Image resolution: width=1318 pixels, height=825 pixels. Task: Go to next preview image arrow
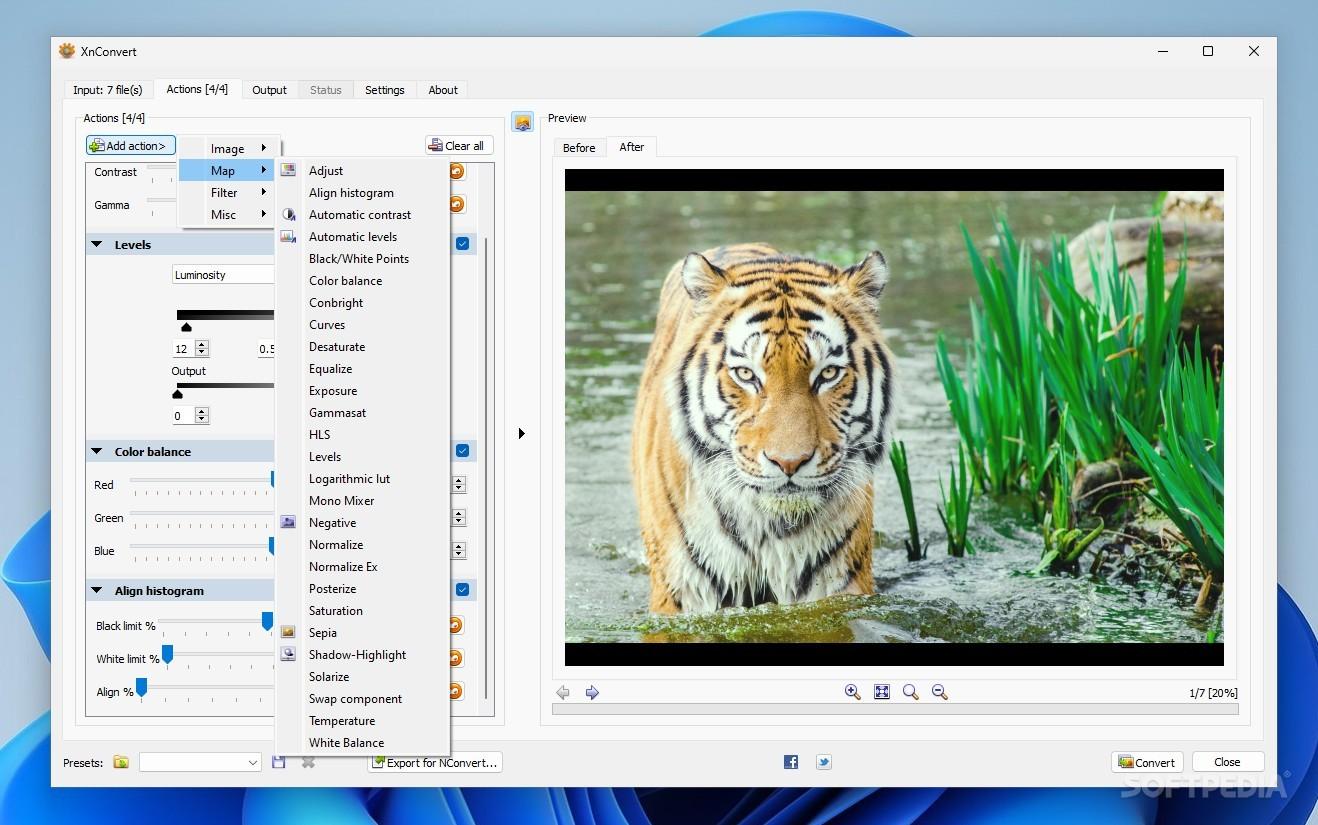click(592, 692)
